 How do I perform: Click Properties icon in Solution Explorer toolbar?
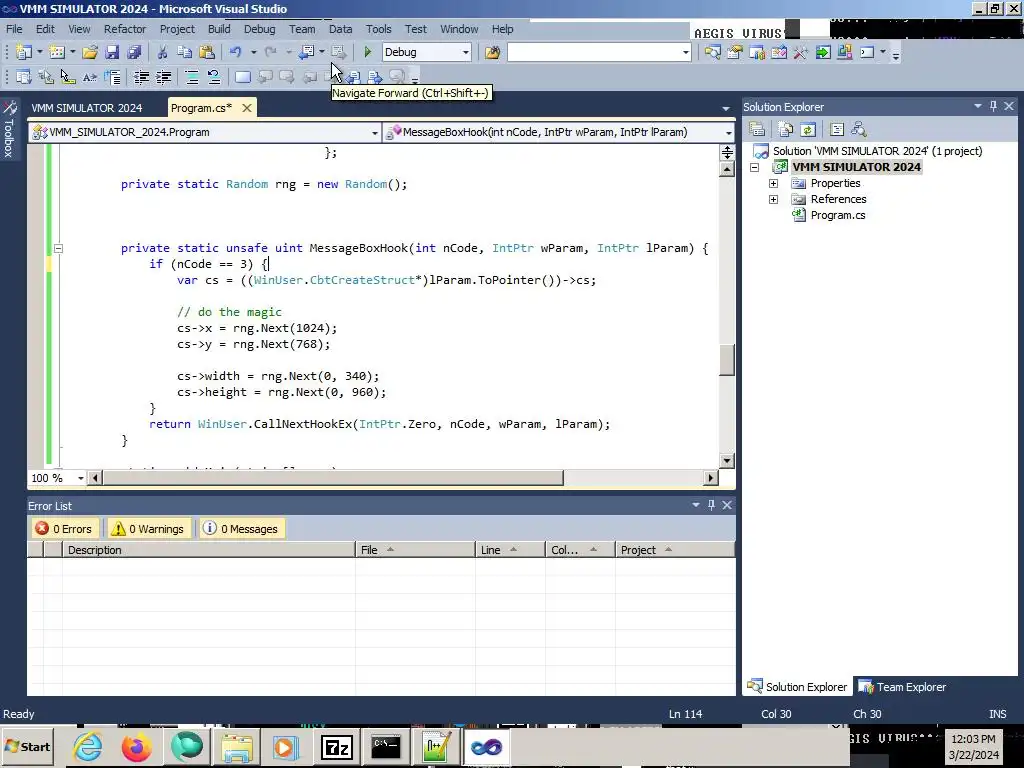point(757,129)
